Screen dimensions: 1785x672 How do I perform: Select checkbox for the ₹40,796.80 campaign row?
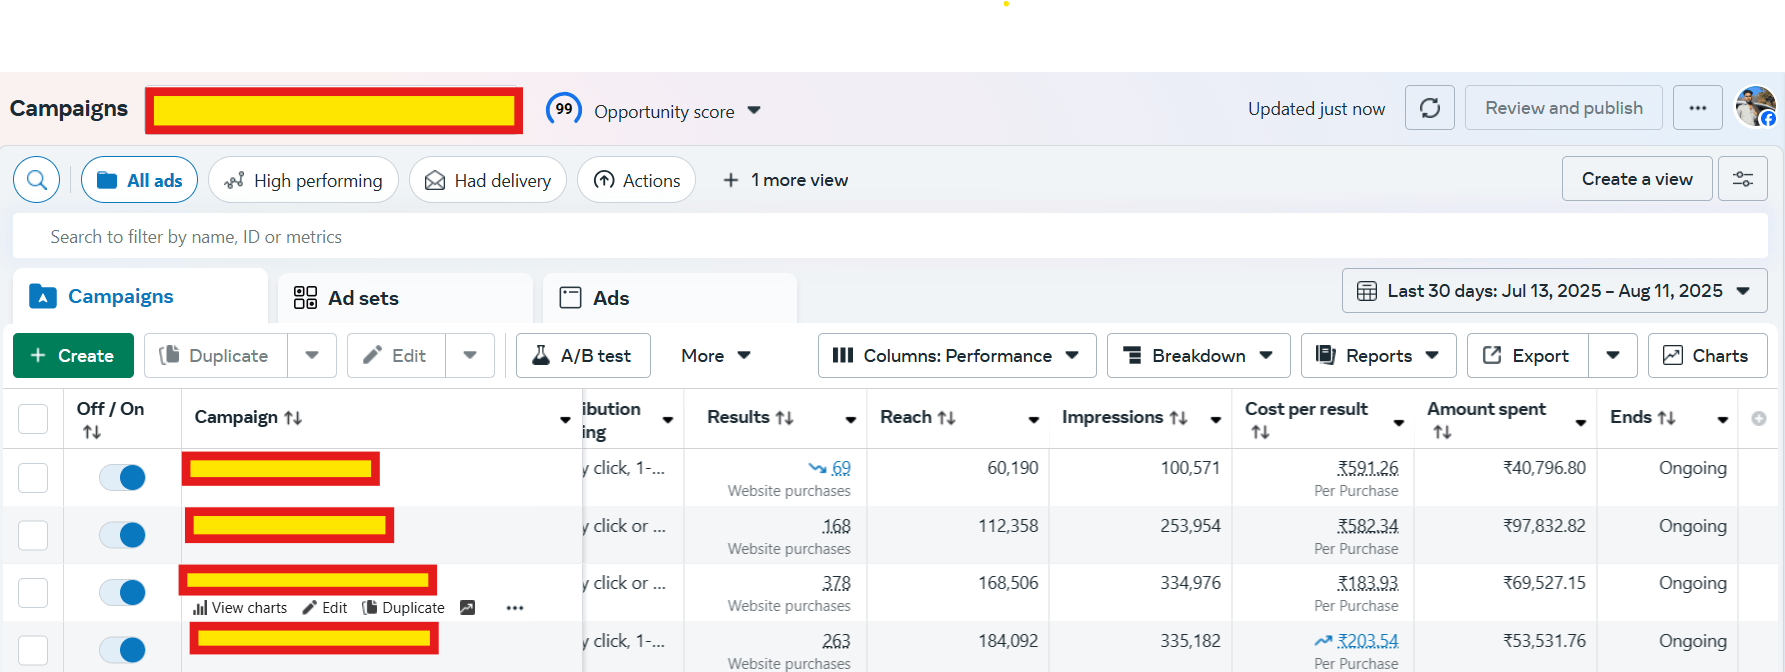[x=33, y=478]
